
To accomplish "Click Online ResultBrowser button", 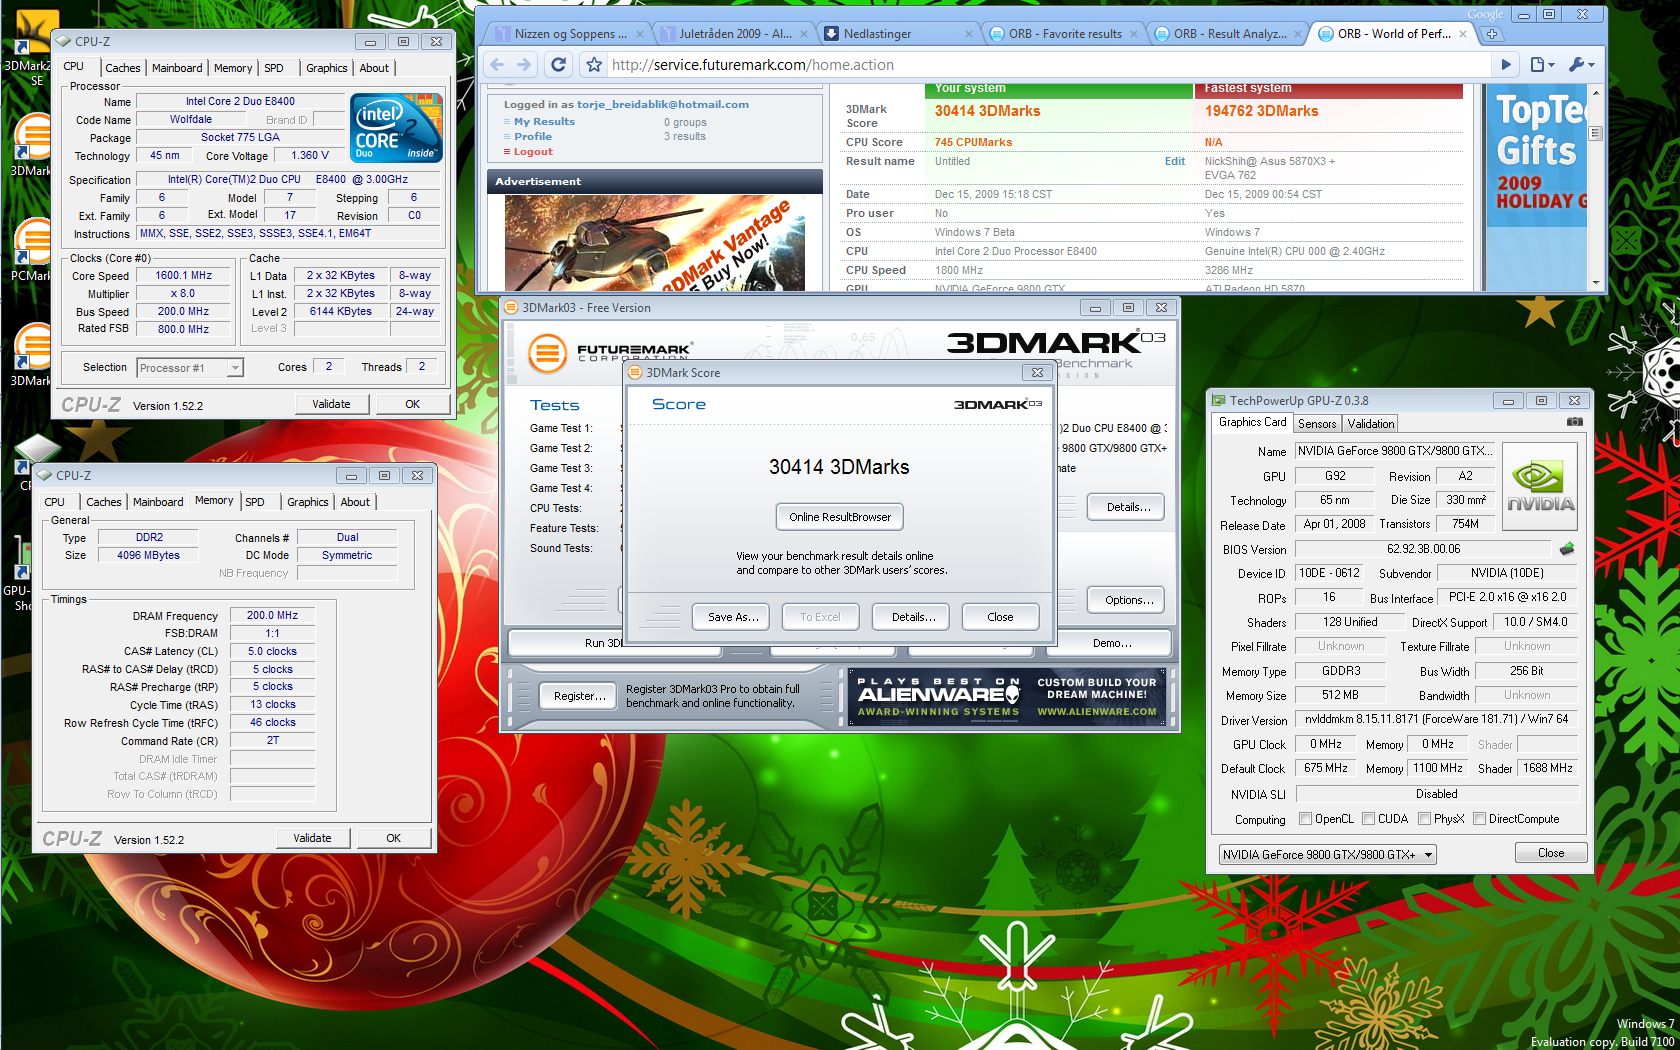I will click(840, 517).
